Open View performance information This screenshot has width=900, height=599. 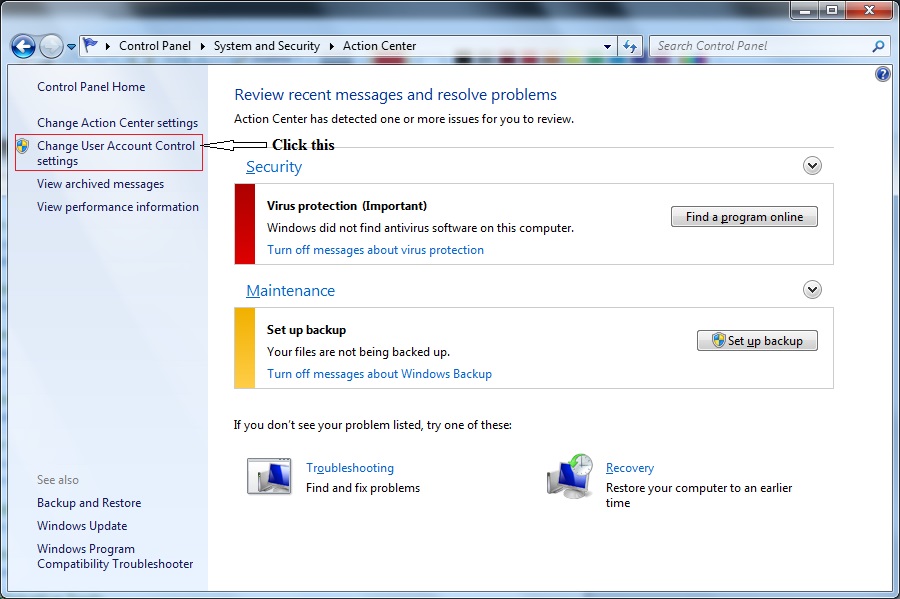tap(118, 207)
